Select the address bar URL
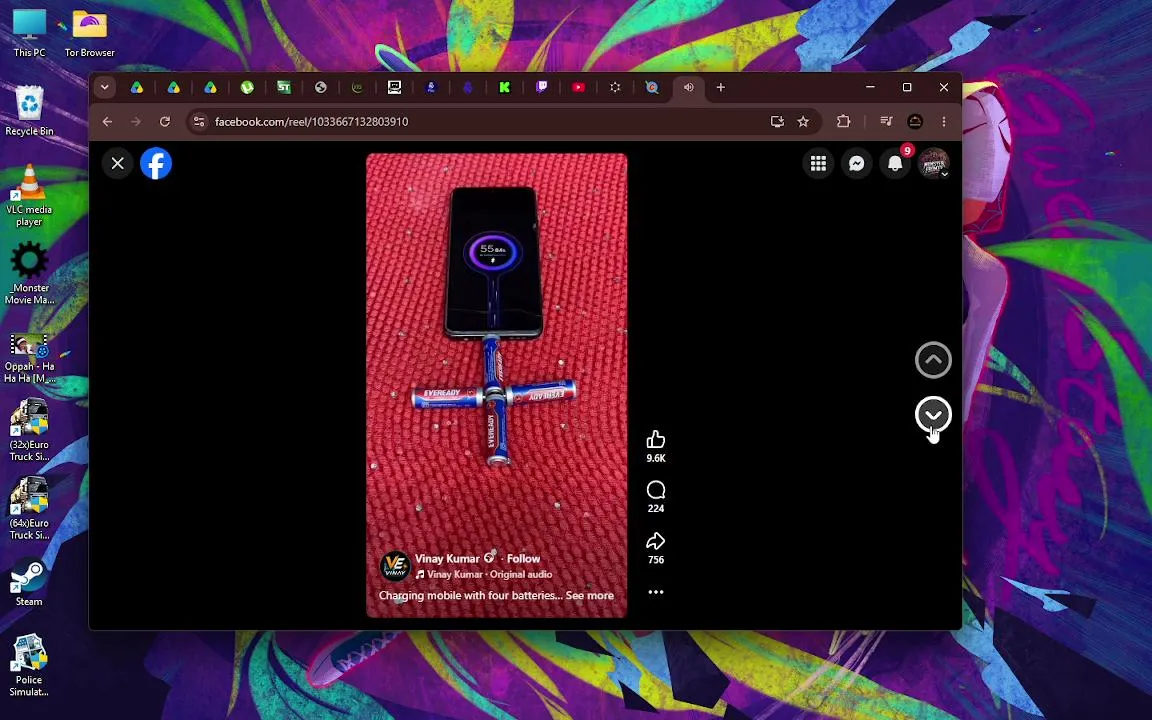 (x=312, y=121)
